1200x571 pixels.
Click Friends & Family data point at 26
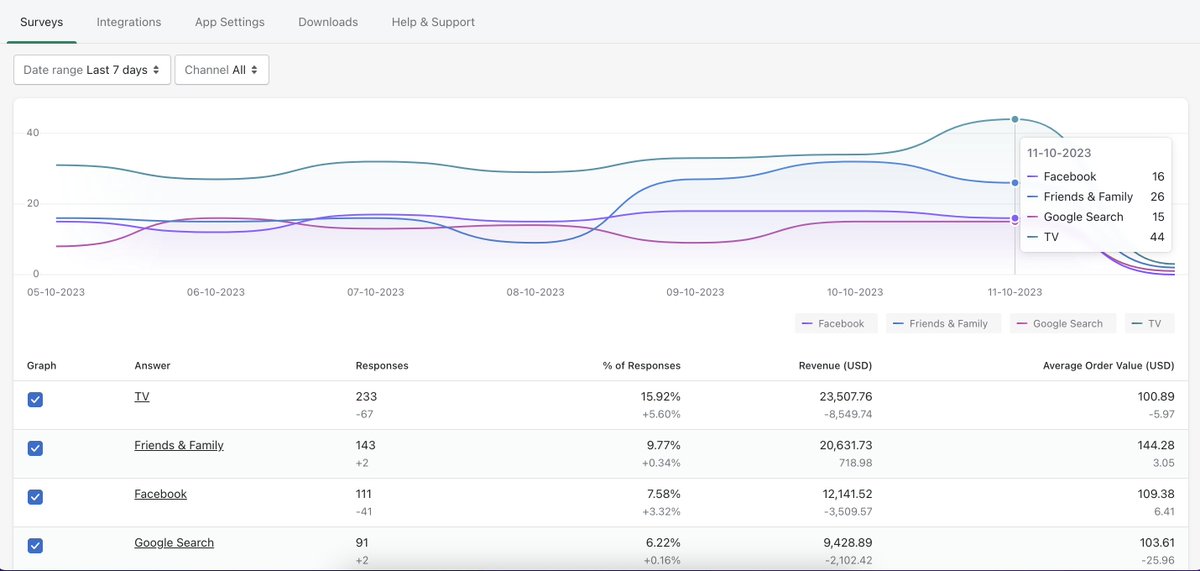point(1015,183)
